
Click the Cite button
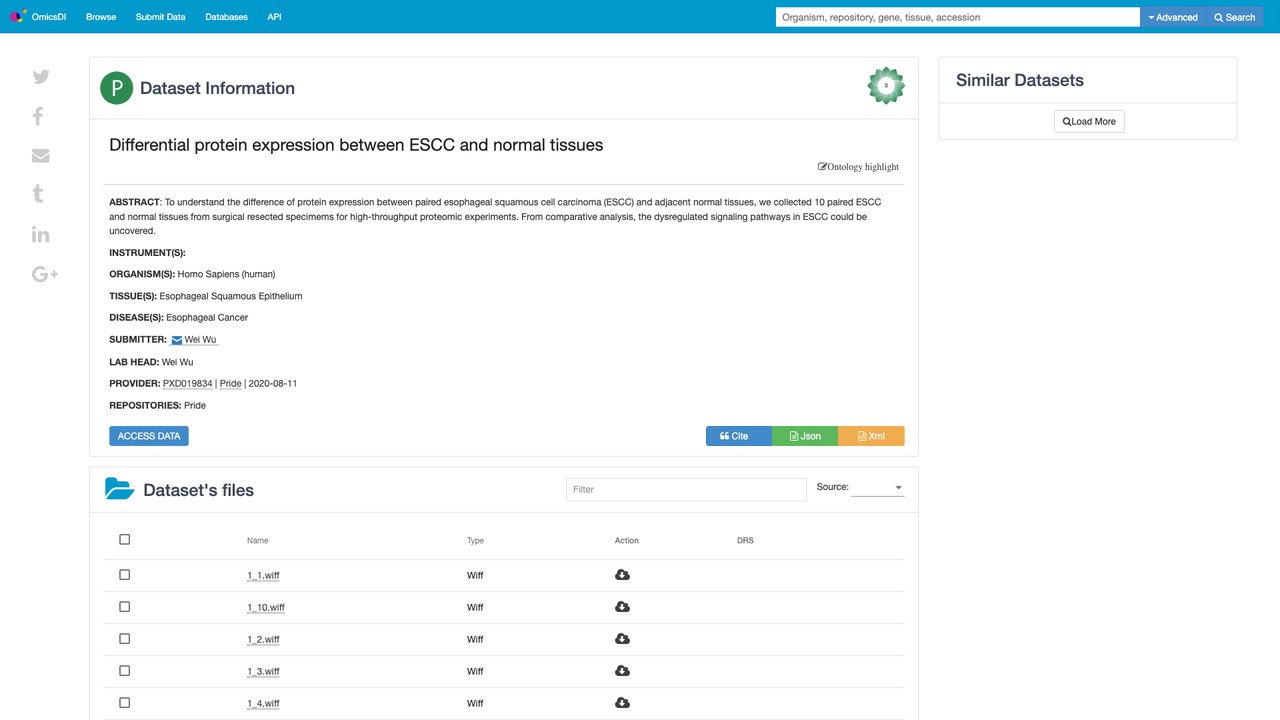[739, 436]
